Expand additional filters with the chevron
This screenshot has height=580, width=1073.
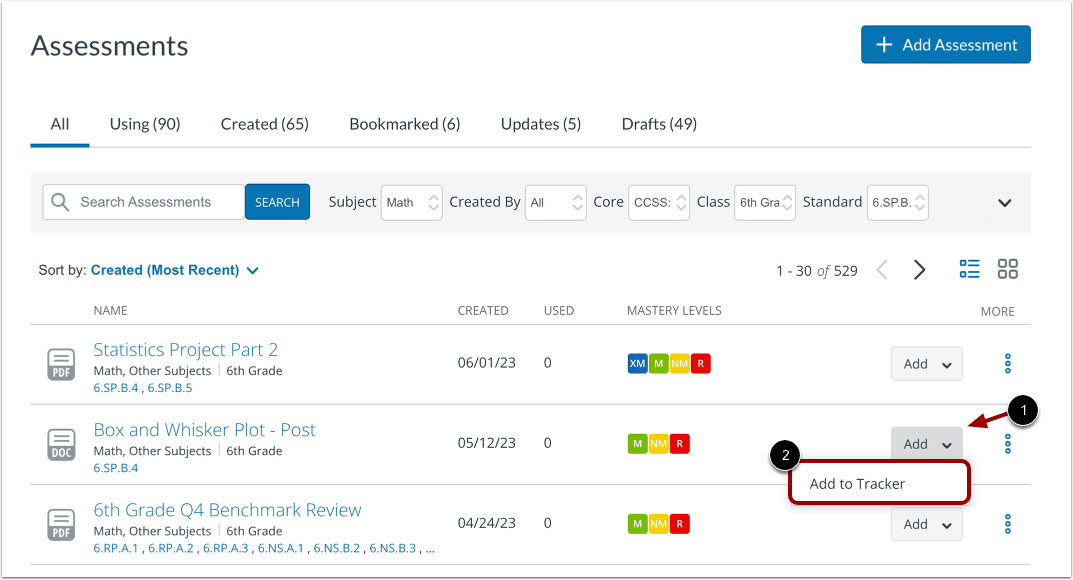1005,202
